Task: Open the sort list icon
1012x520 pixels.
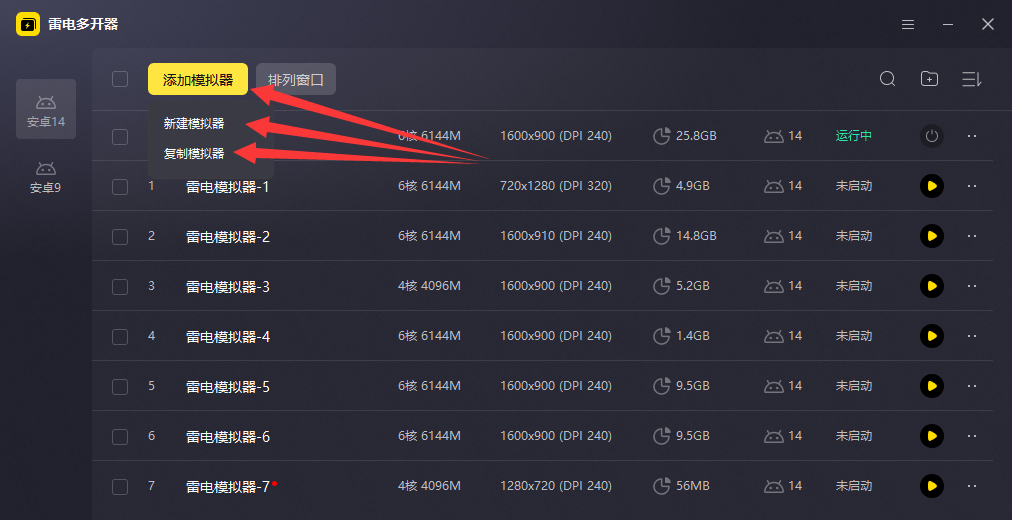Action: [971, 79]
